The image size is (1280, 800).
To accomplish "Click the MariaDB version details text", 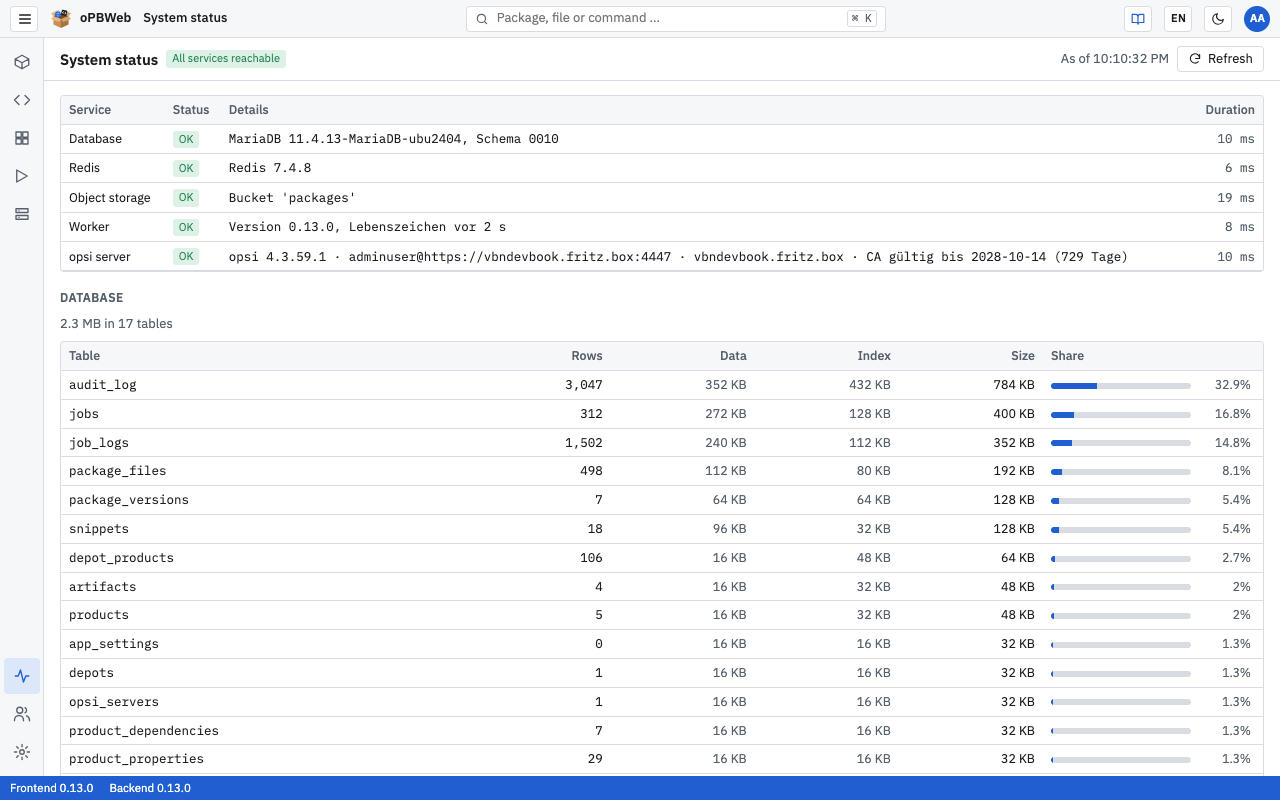I will [x=394, y=139].
